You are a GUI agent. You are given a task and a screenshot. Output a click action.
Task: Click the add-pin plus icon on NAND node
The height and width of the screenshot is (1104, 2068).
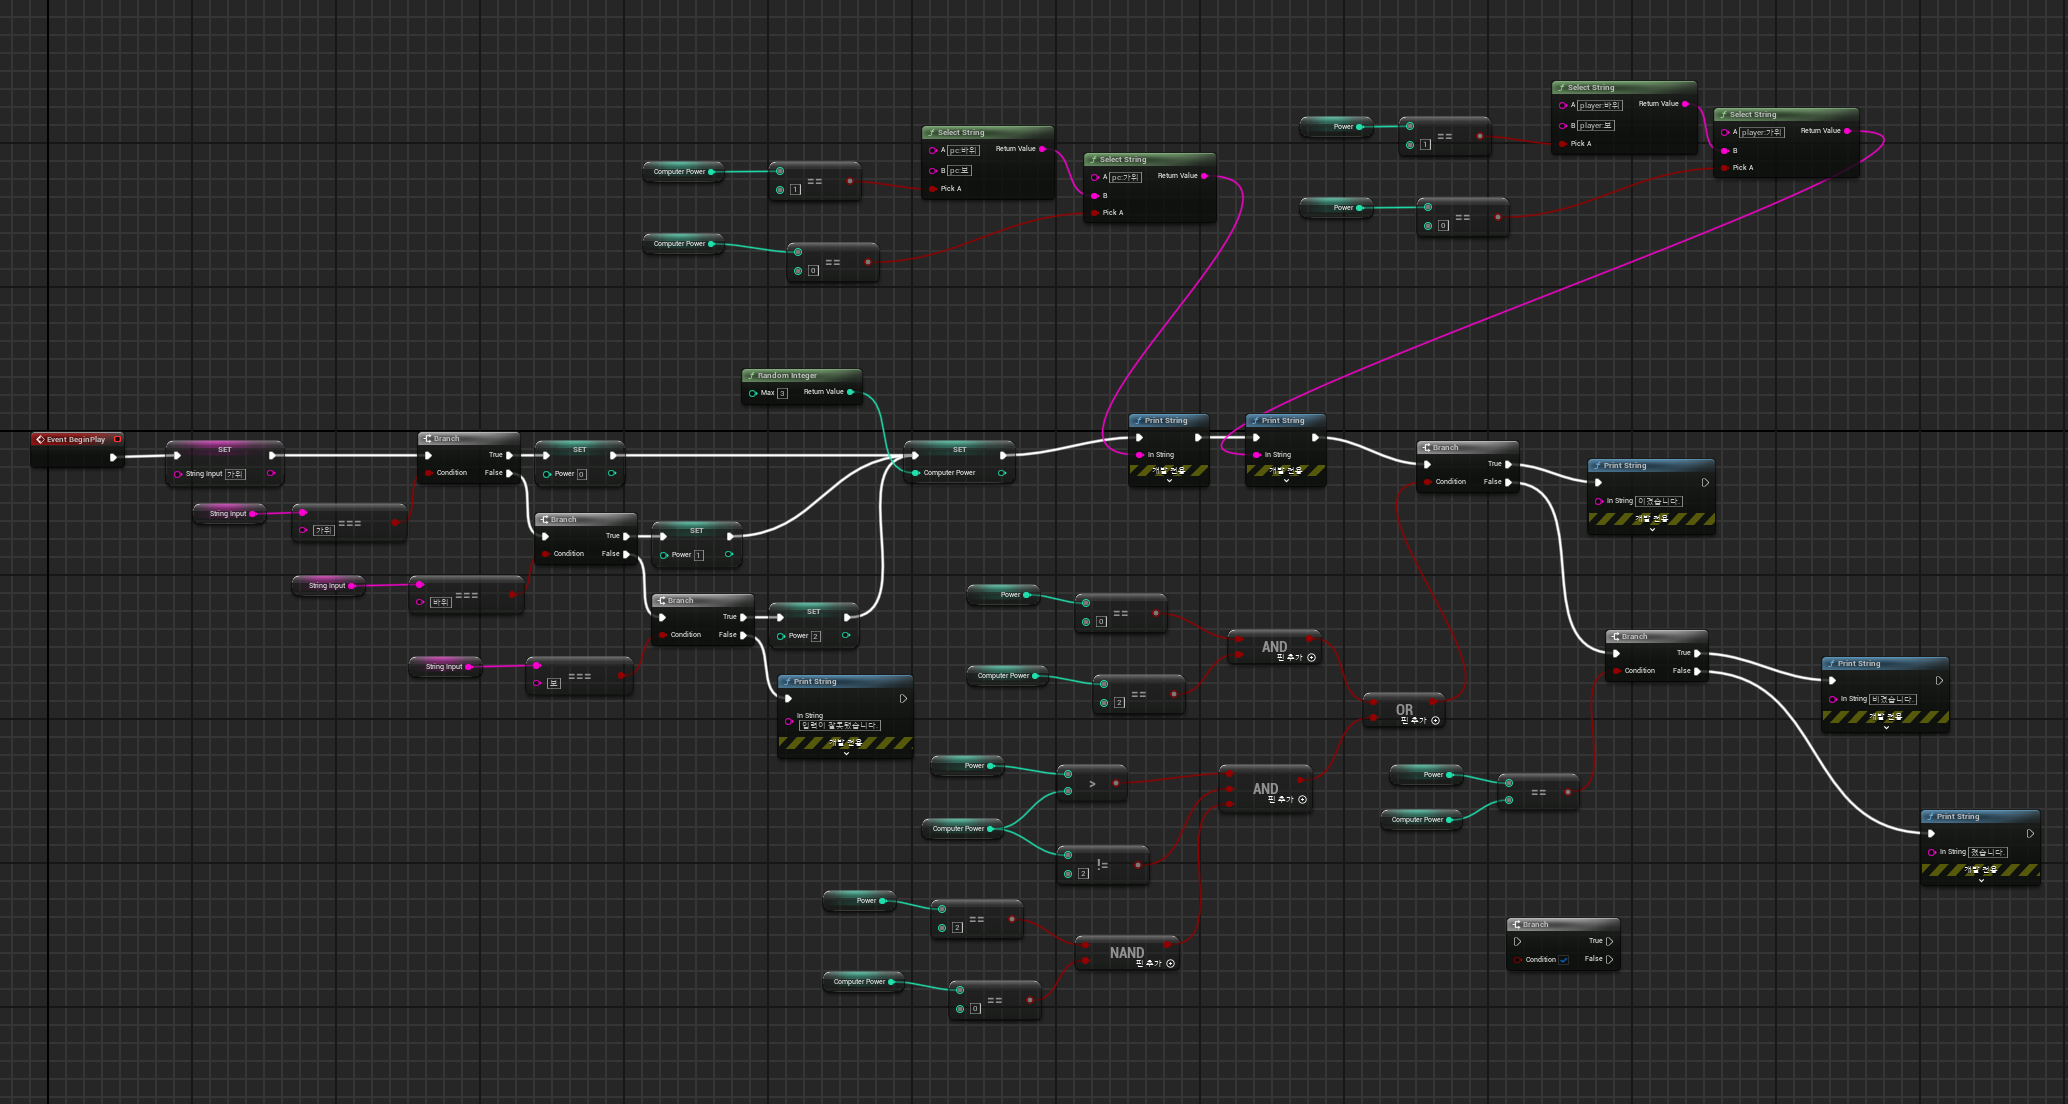[x=1171, y=964]
